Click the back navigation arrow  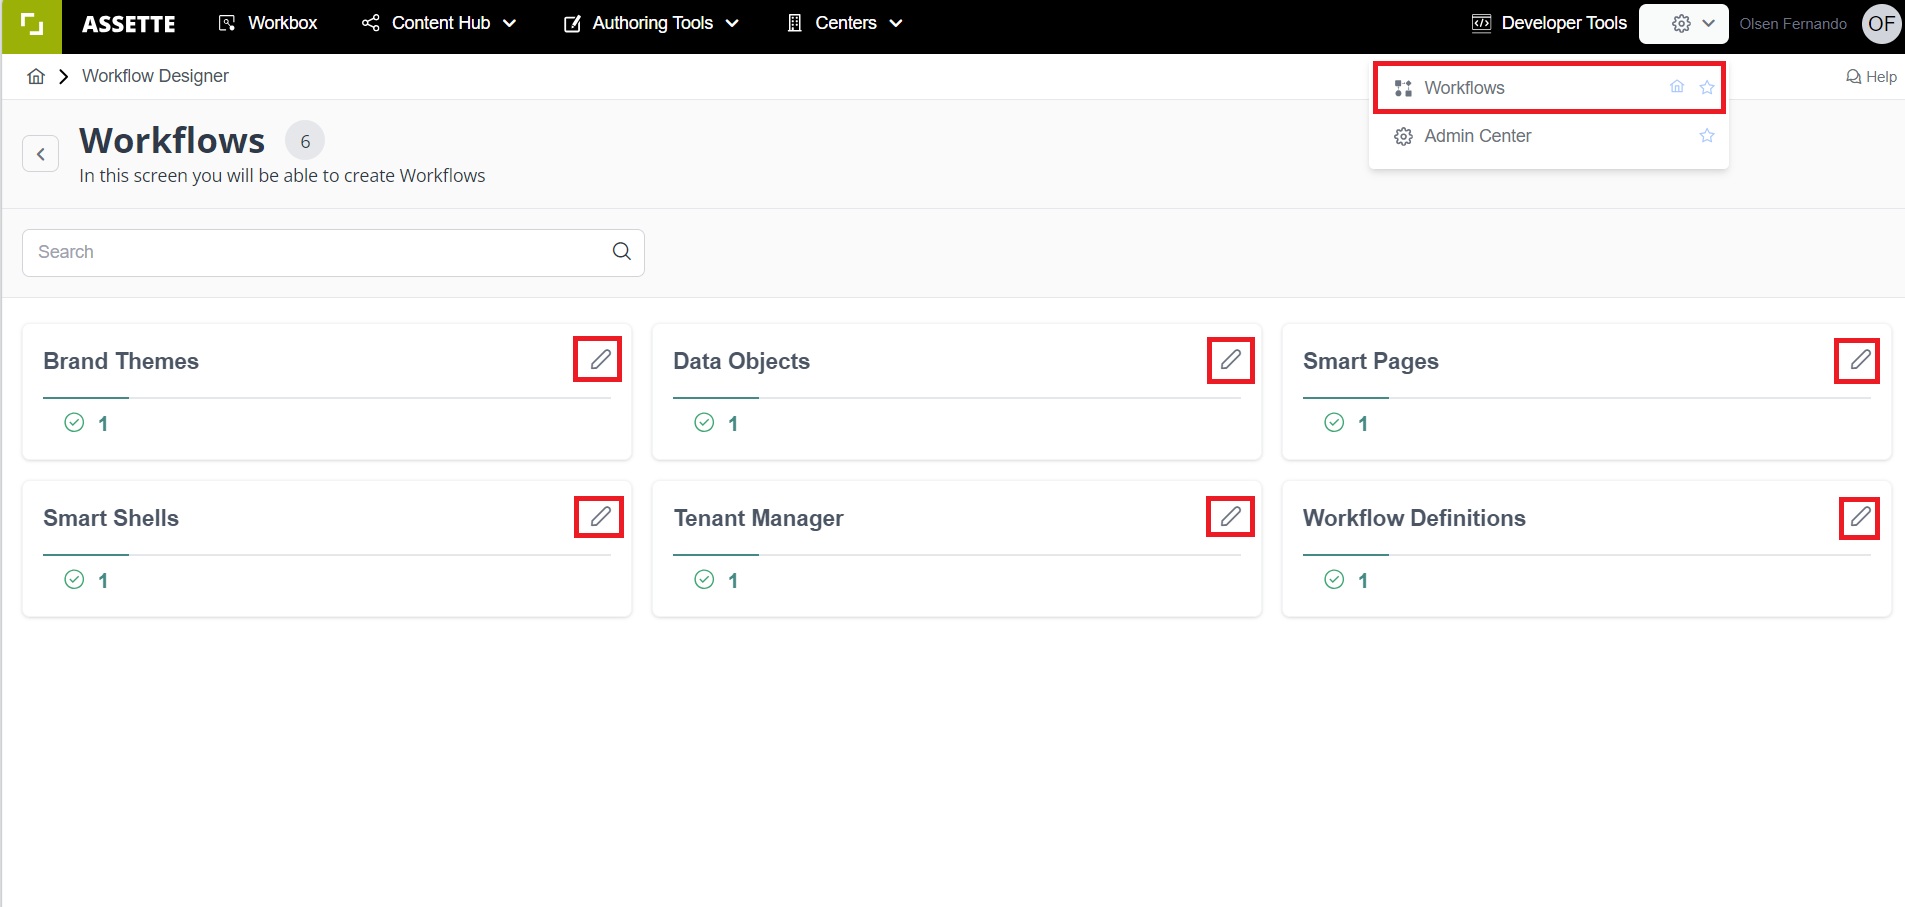pyautogui.click(x=40, y=153)
